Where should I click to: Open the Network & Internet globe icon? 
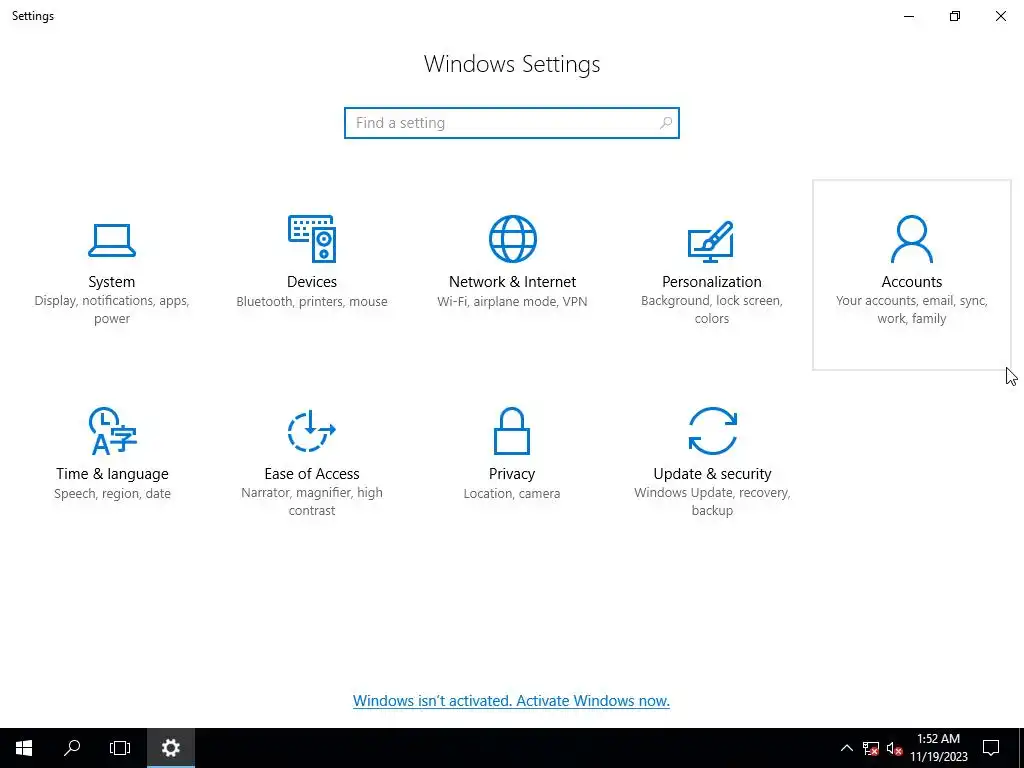tap(513, 239)
